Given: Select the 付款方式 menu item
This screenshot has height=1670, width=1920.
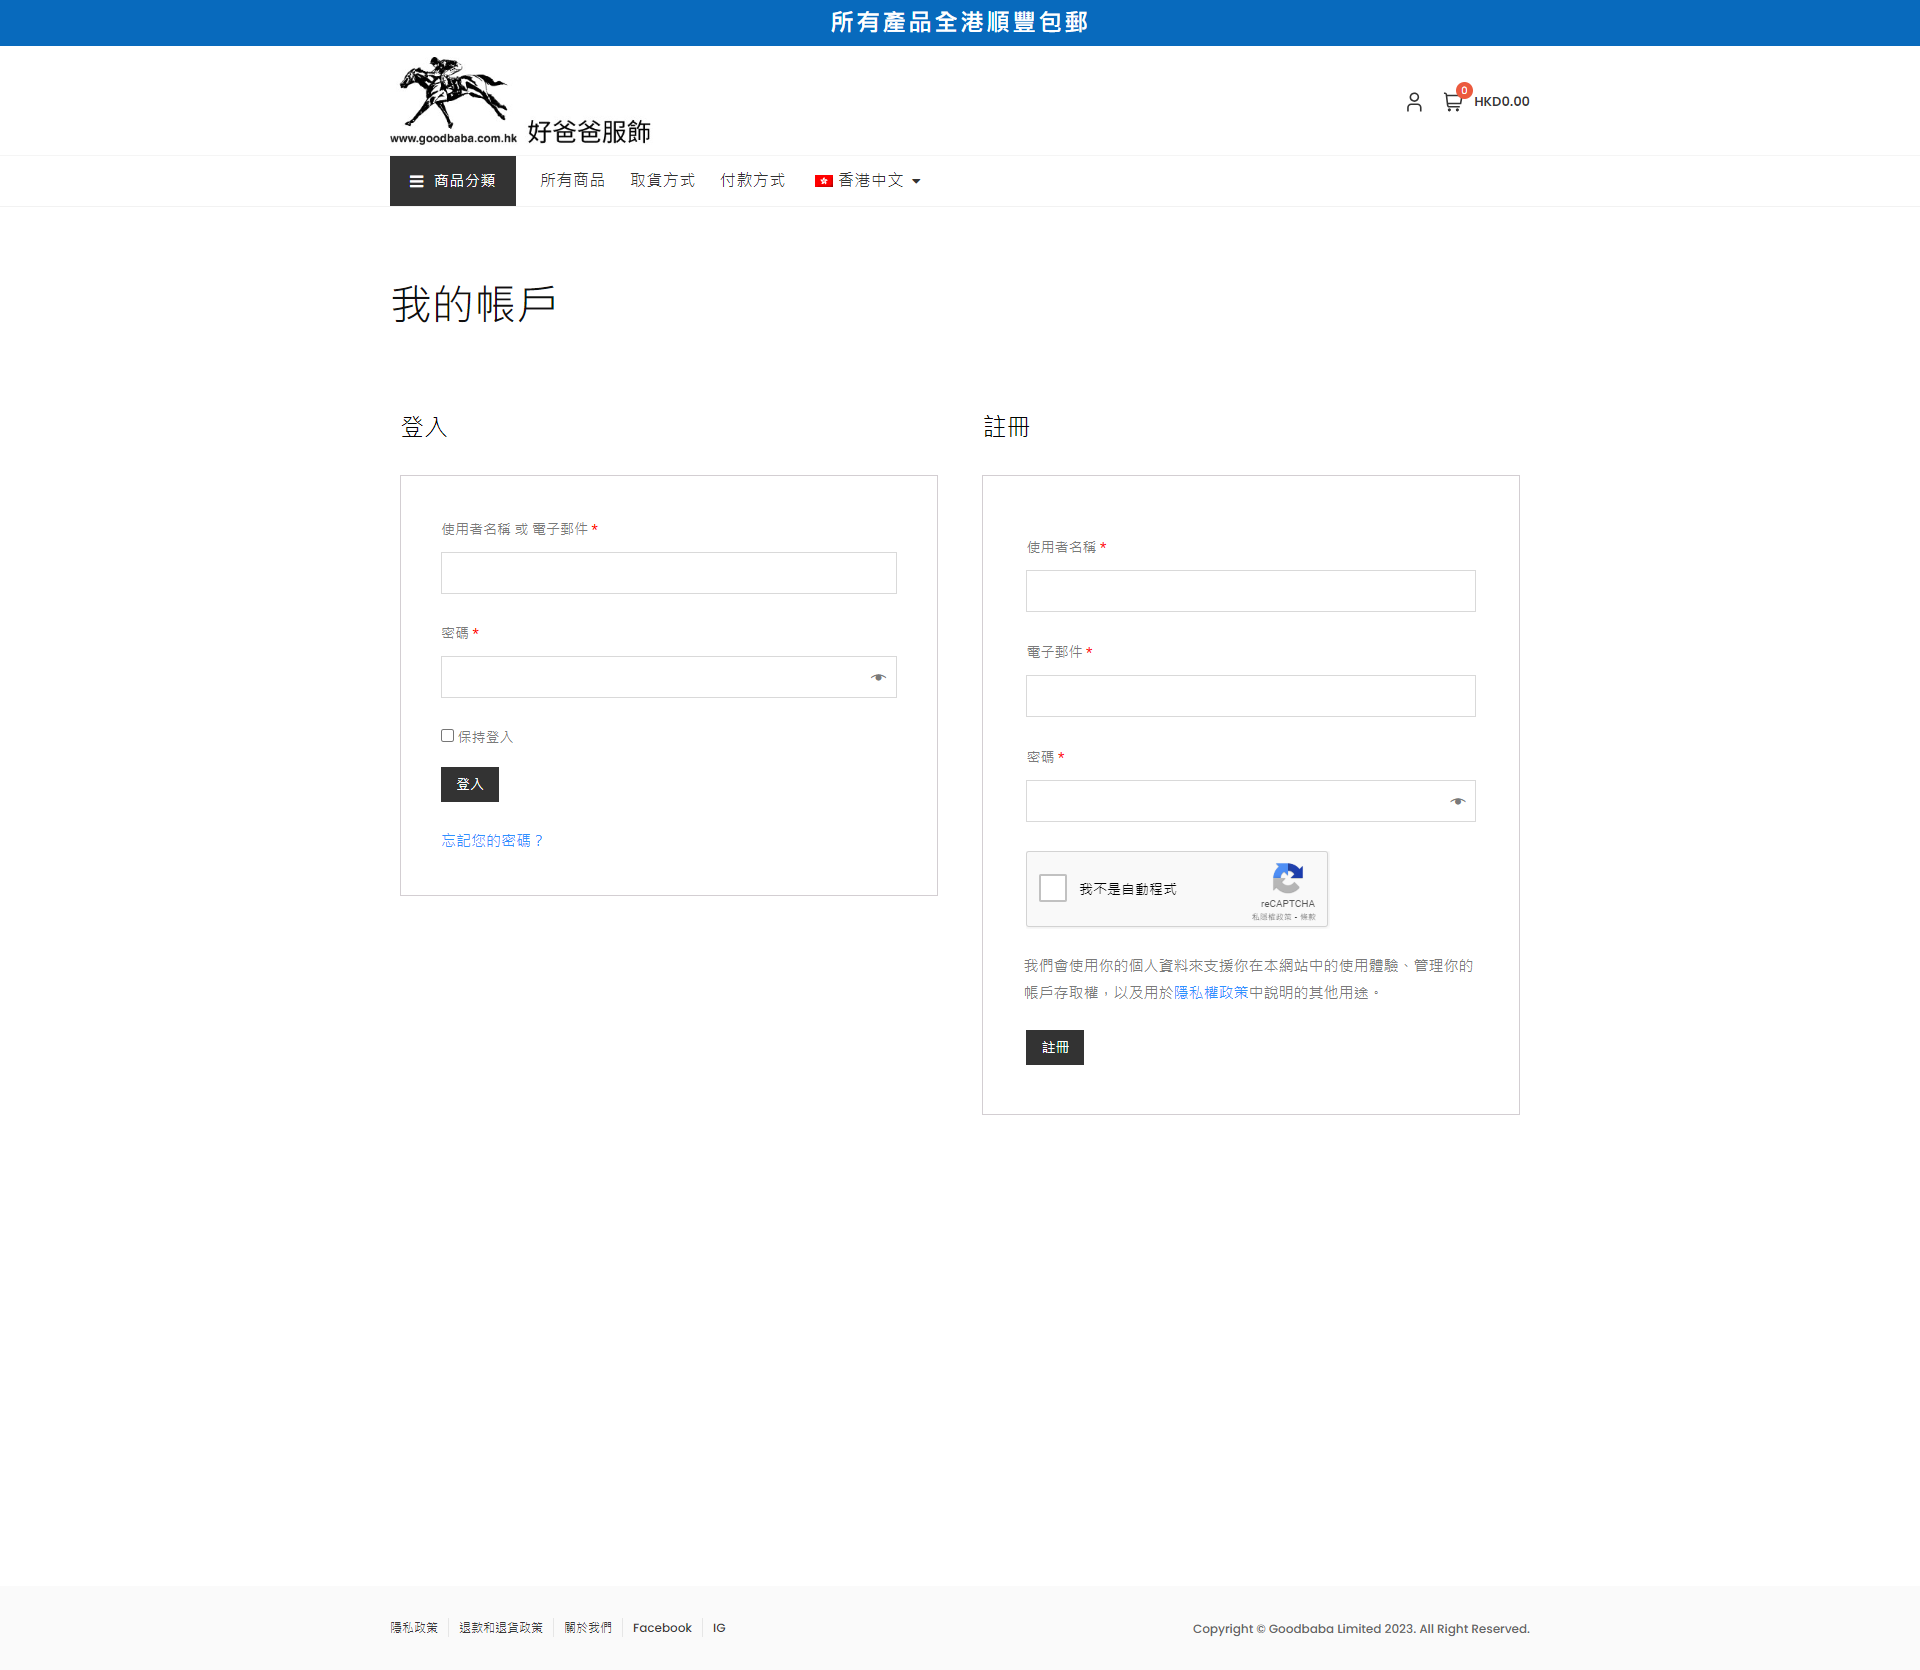Looking at the screenshot, I should pos(752,181).
